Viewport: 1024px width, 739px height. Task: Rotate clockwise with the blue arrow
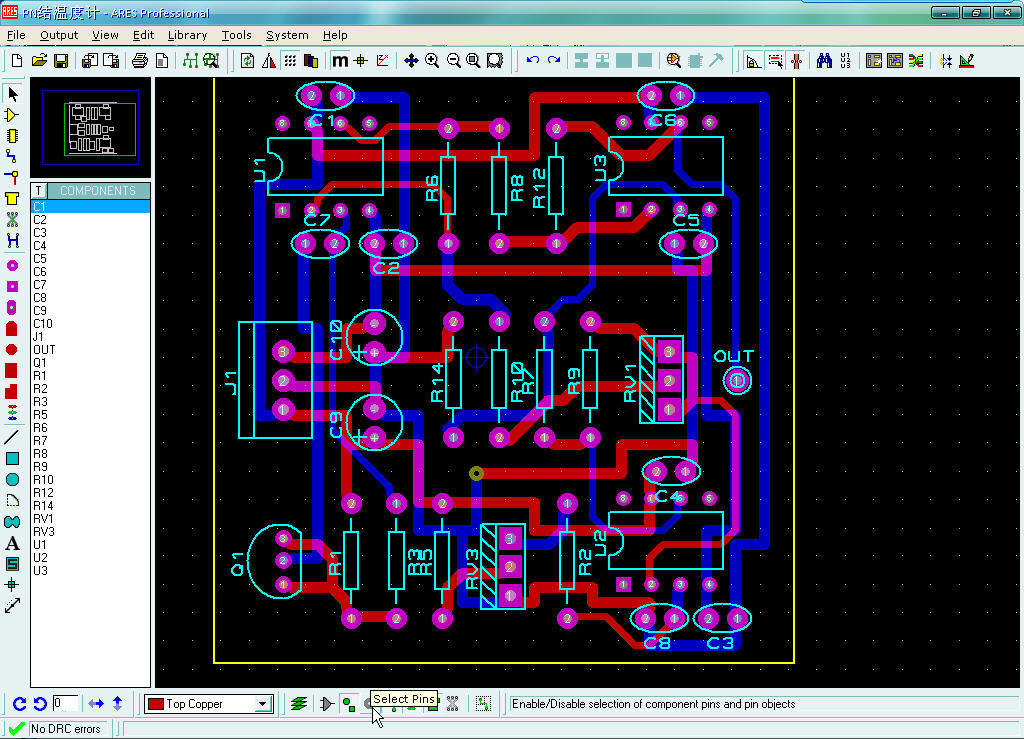tap(19, 704)
